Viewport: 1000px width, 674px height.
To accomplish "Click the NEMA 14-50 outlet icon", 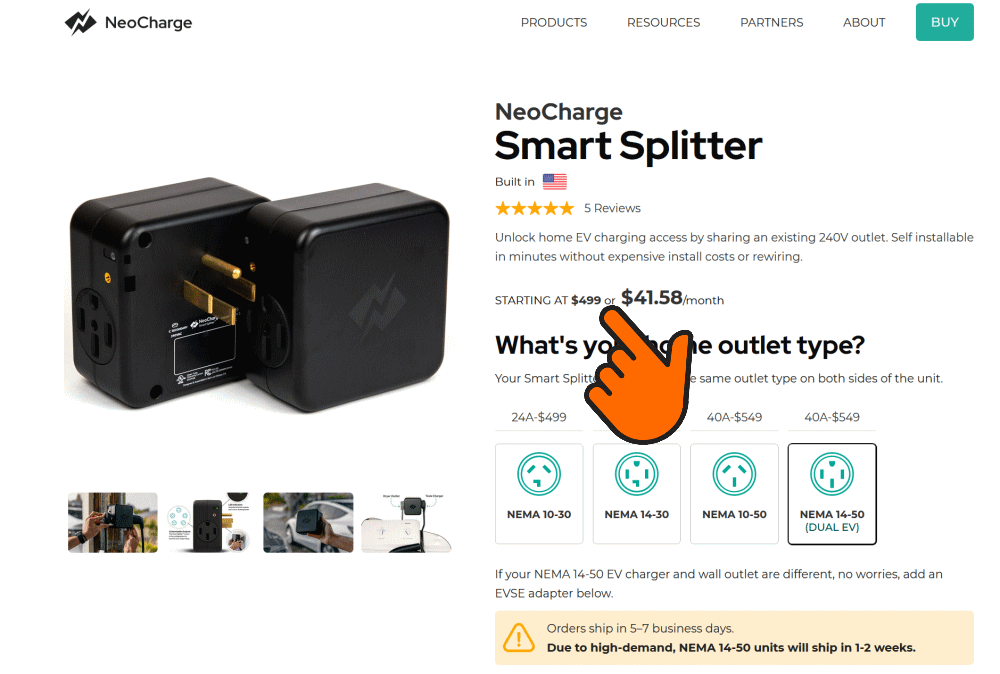I will 832,474.
